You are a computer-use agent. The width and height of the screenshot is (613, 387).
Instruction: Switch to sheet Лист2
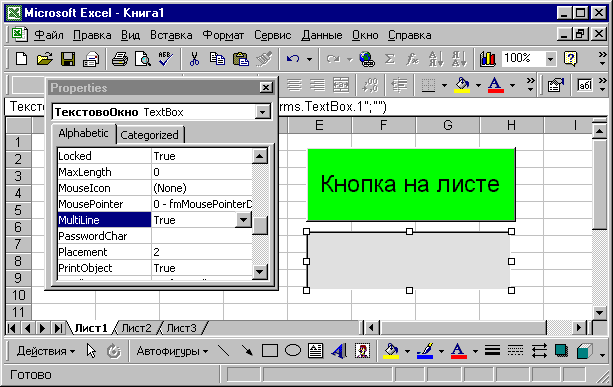point(136,328)
